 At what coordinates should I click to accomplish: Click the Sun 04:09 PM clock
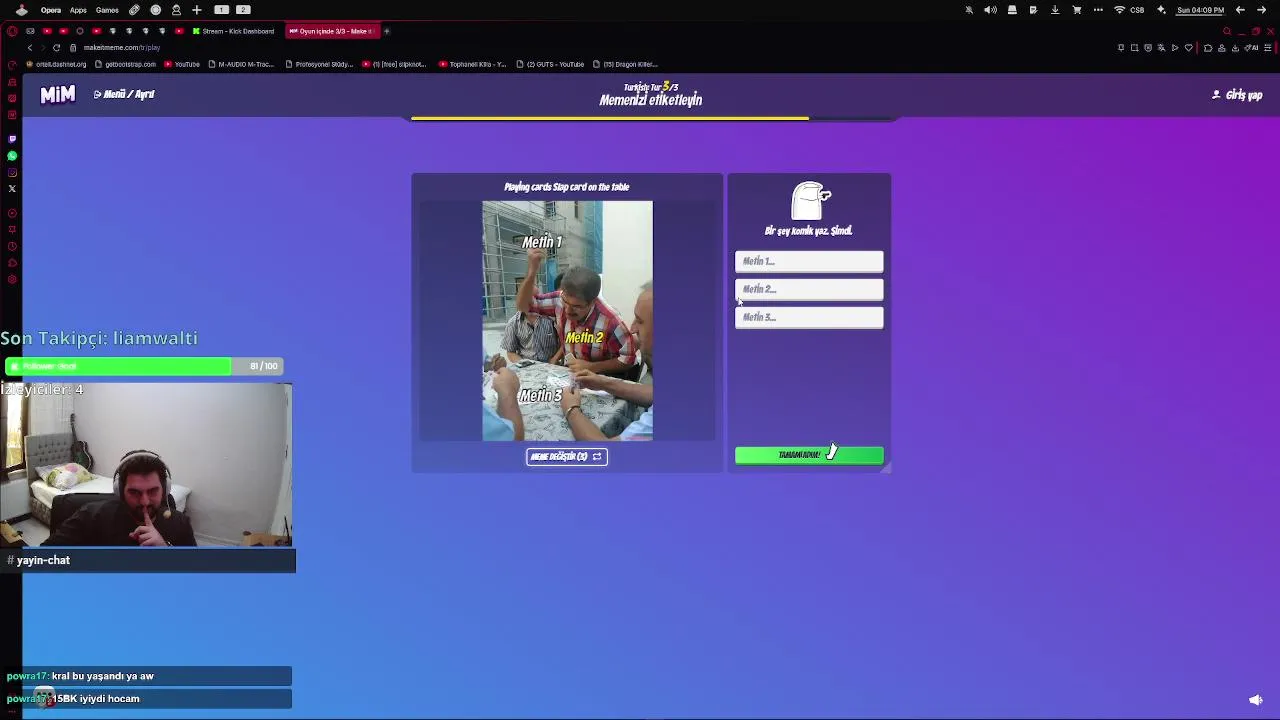(1200, 10)
